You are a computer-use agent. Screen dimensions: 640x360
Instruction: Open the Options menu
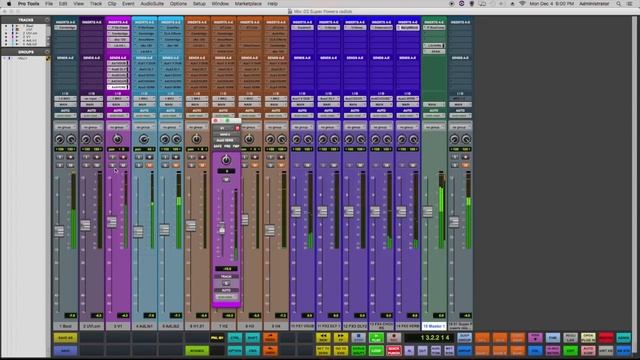pyautogui.click(x=178, y=4)
